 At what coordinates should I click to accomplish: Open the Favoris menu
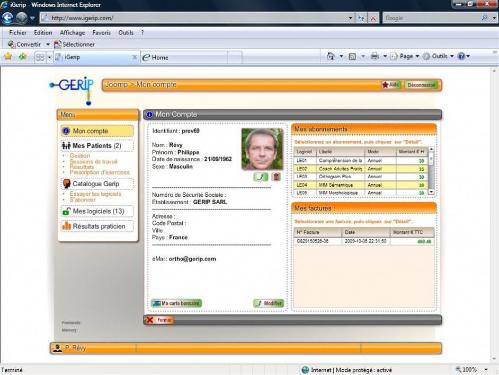pyautogui.click(x=101, y=33)
